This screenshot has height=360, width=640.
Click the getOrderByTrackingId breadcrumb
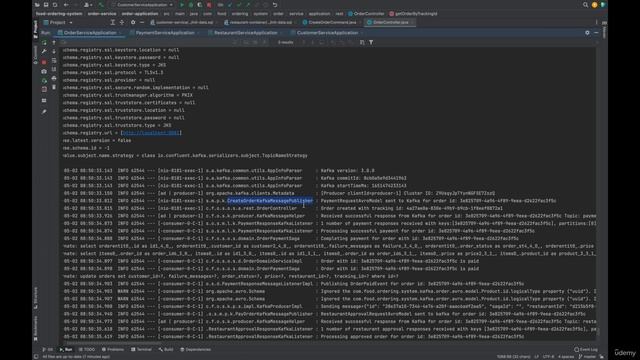413,13
